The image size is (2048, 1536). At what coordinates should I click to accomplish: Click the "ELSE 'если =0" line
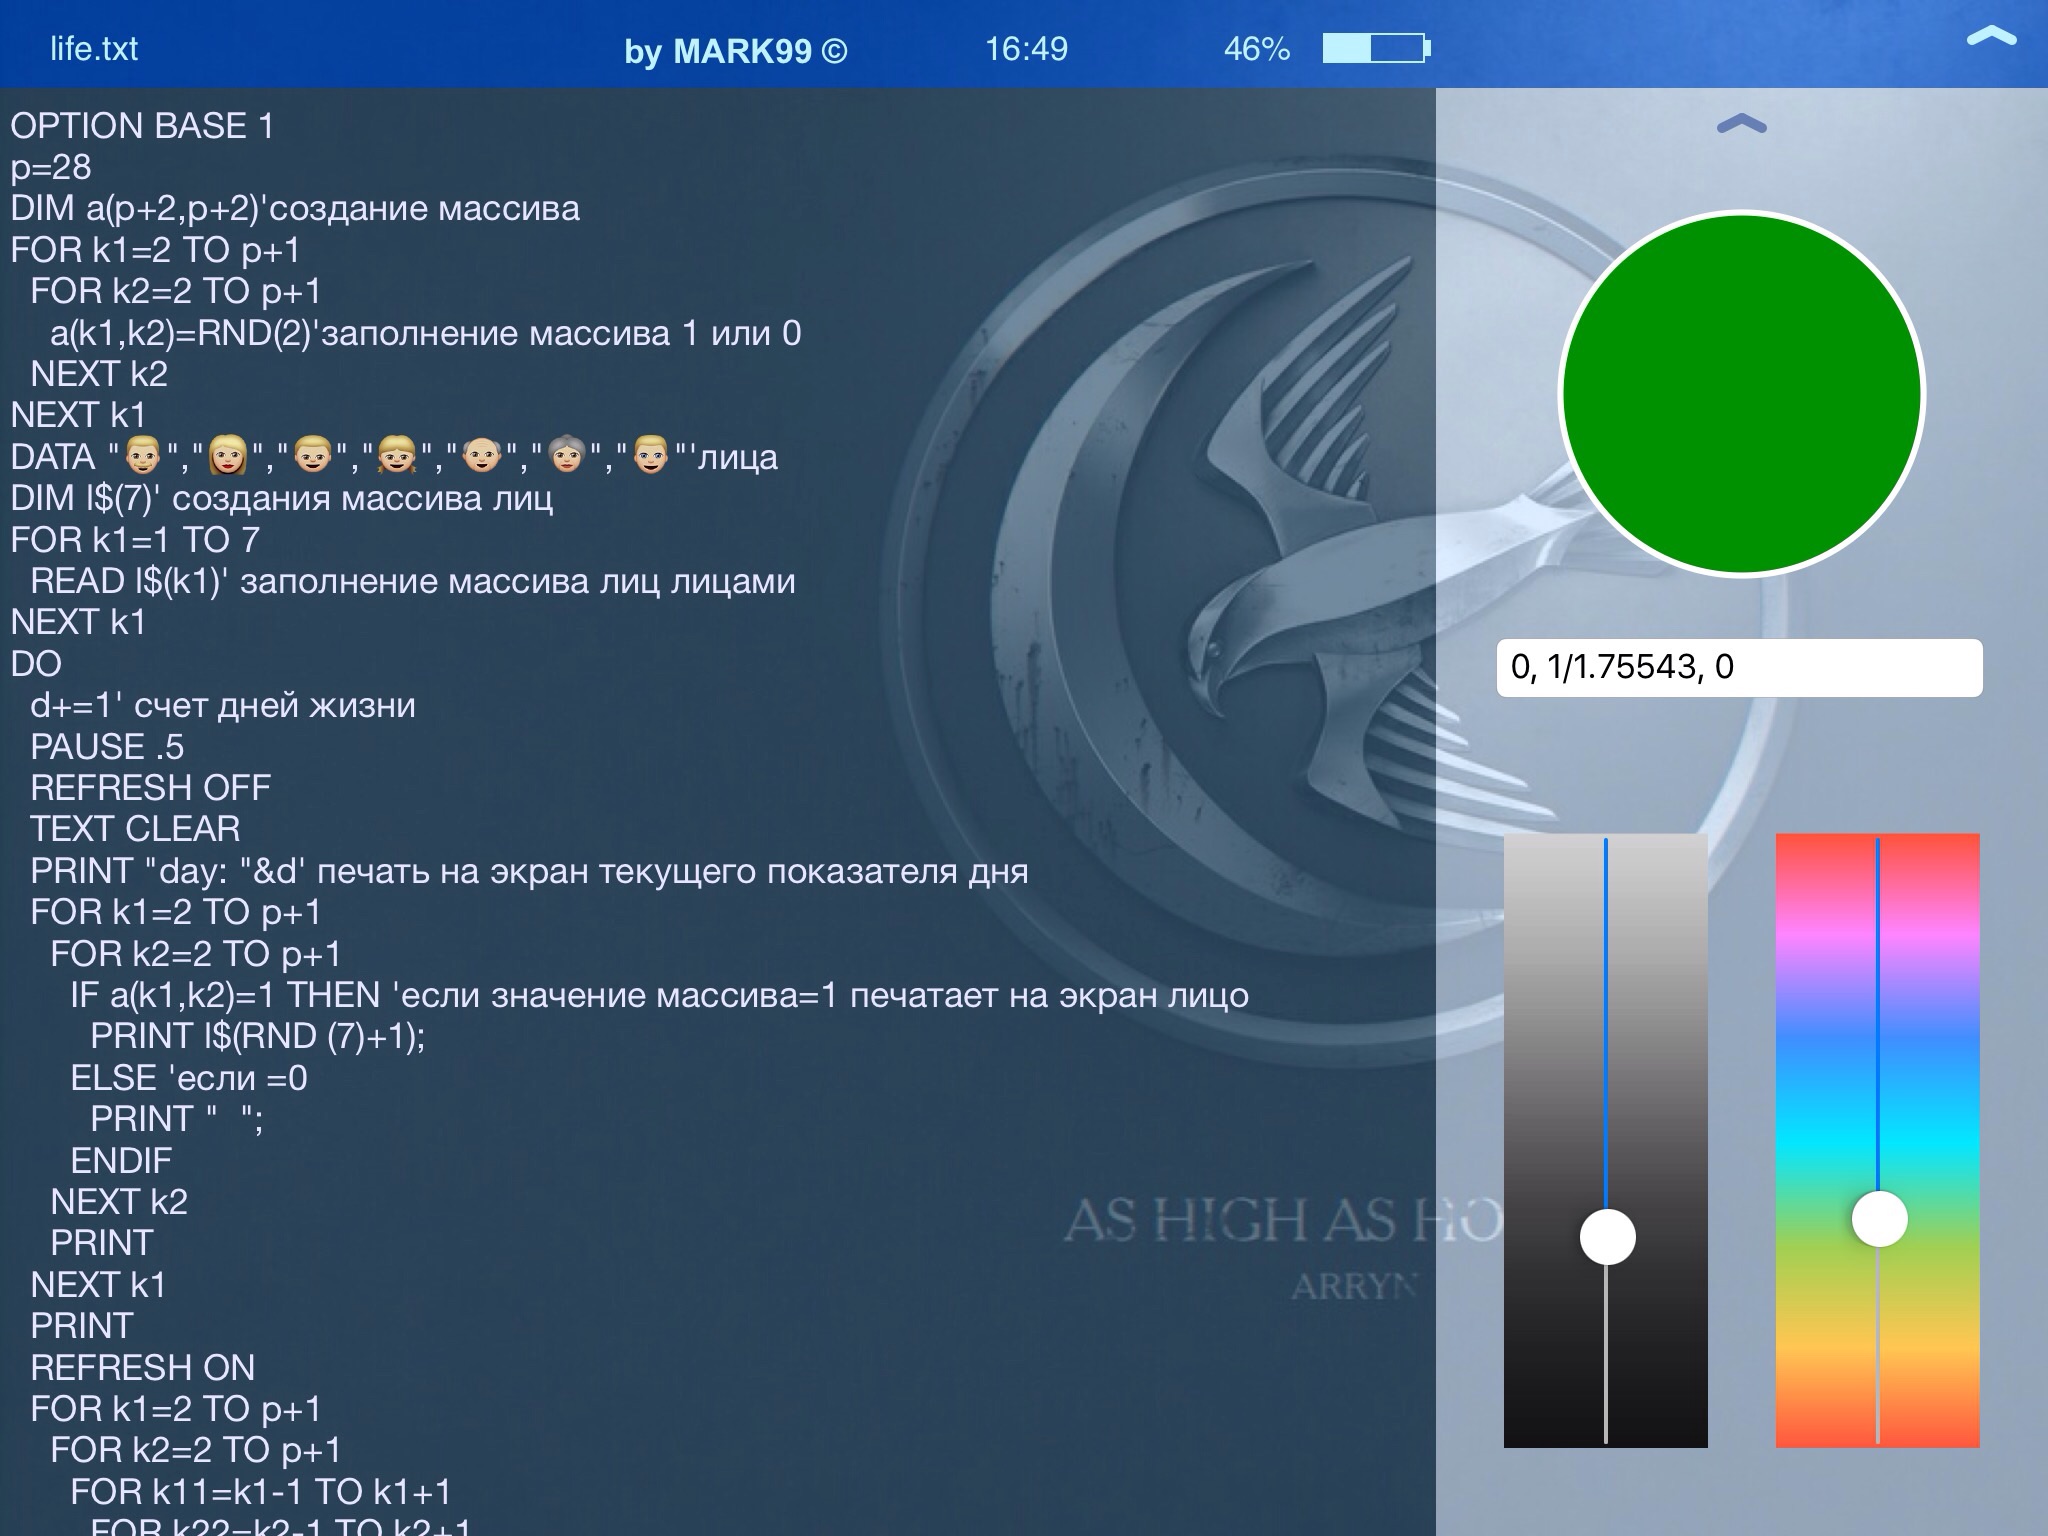189,1078
